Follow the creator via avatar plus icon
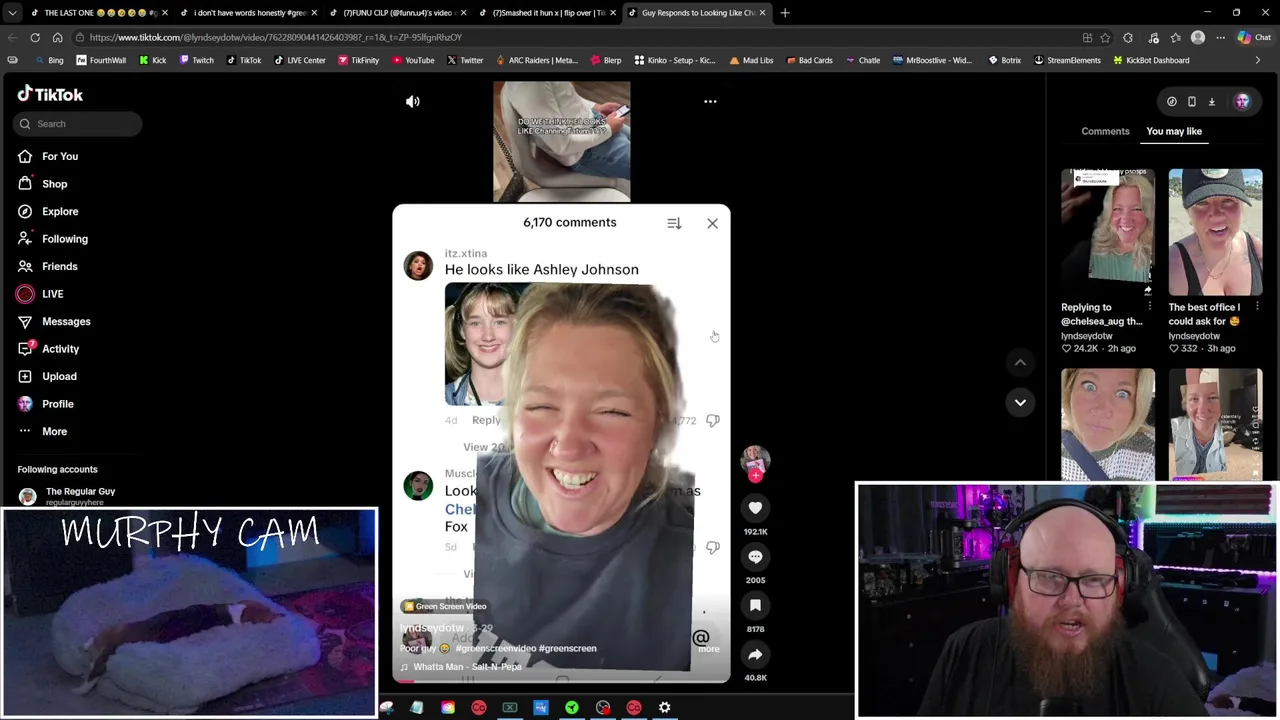 [755, 476]
